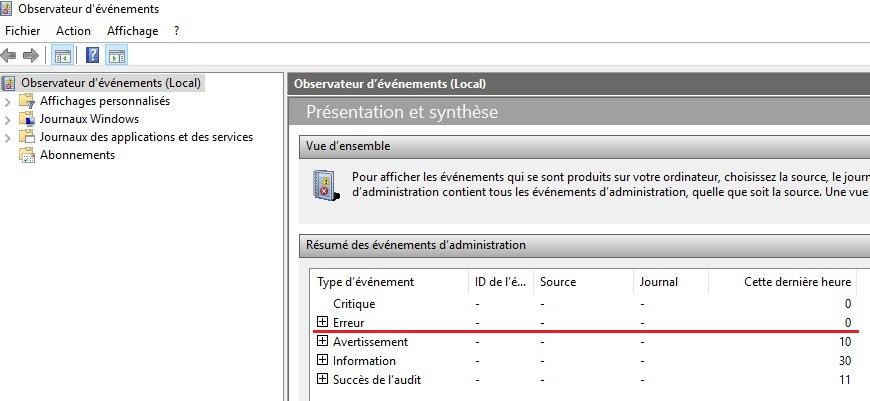870x401 pixels.
Task: Expand the Affichages personnalisés tree node
Action: coord(8,101)
